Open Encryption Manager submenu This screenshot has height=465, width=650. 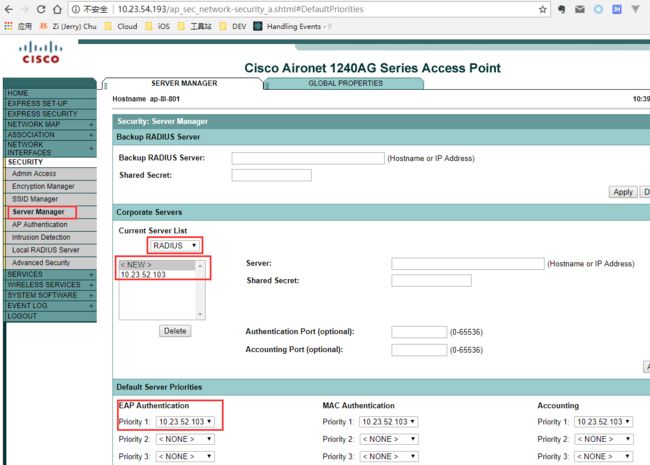[x=43, y=186]
